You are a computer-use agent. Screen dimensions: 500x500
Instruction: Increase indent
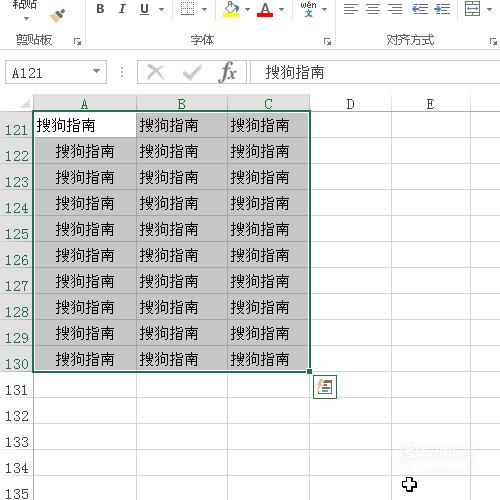[x=442, y=9]
